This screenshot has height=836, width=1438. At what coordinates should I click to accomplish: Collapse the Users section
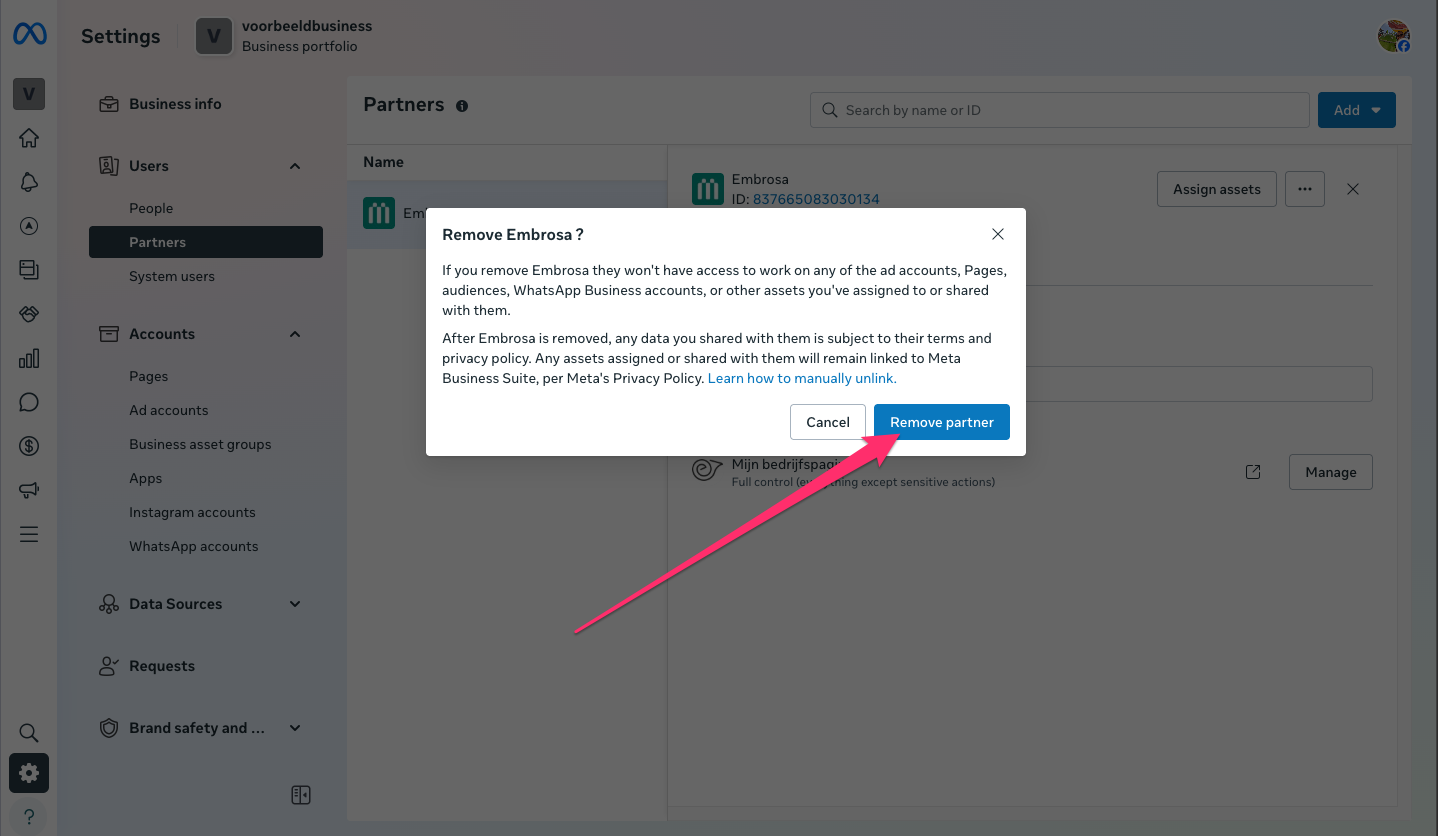tap(295, 166)
